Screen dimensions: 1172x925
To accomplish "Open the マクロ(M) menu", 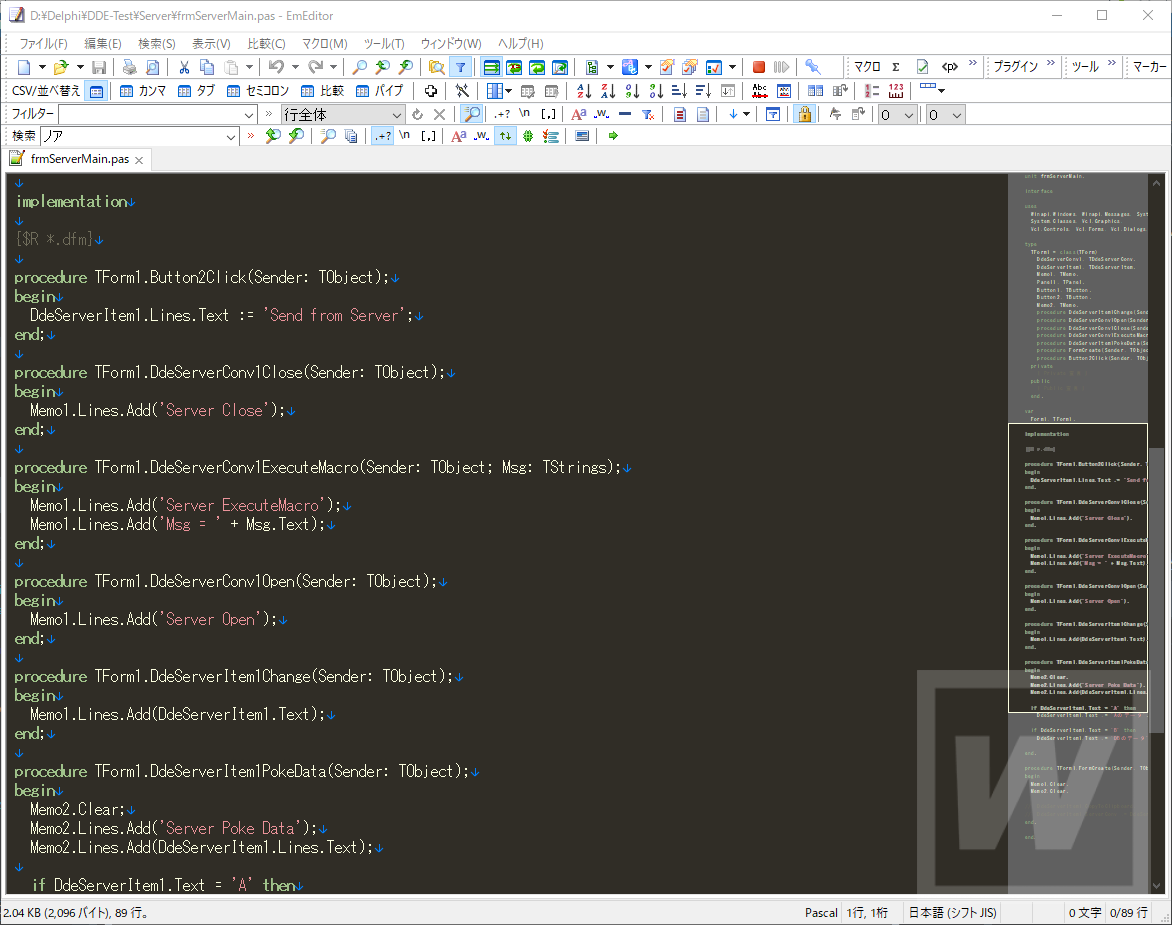I will 324,43.
